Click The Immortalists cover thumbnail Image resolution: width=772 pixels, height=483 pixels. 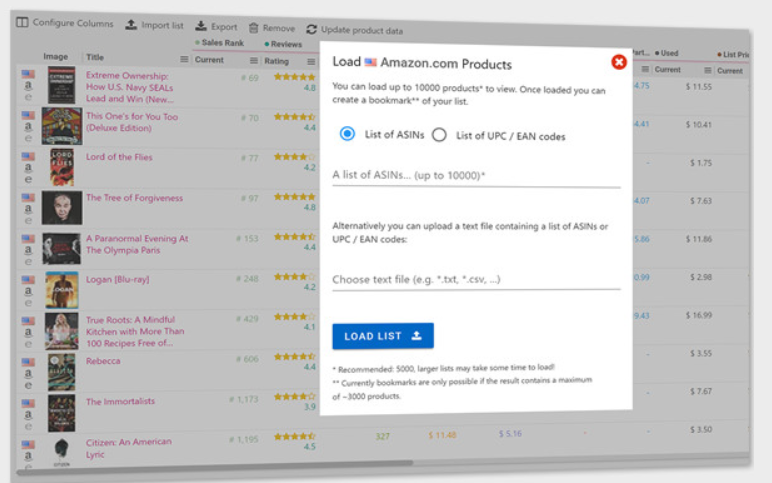[62, 413]
